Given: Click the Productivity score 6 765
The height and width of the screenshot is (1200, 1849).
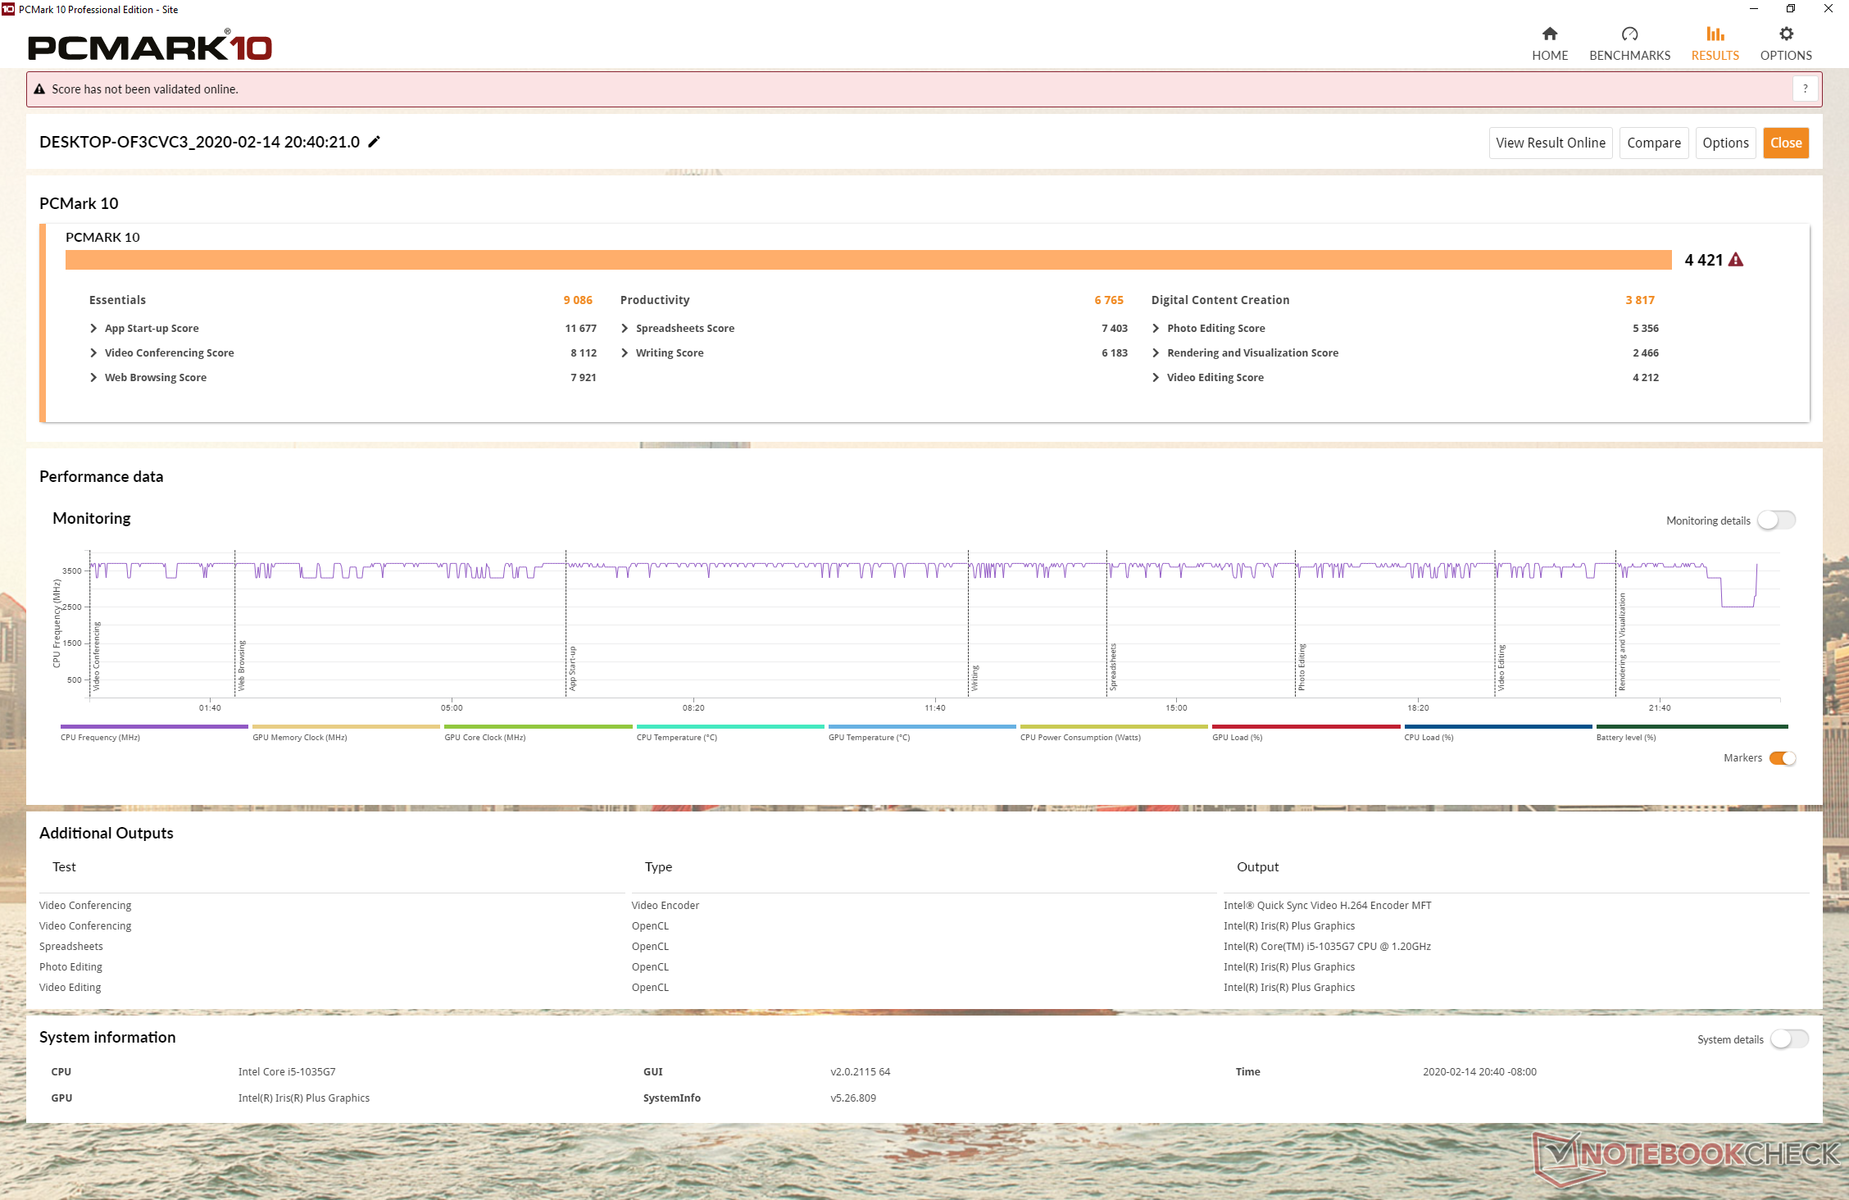Looking at the screenshot, I should coord(1109,300).
